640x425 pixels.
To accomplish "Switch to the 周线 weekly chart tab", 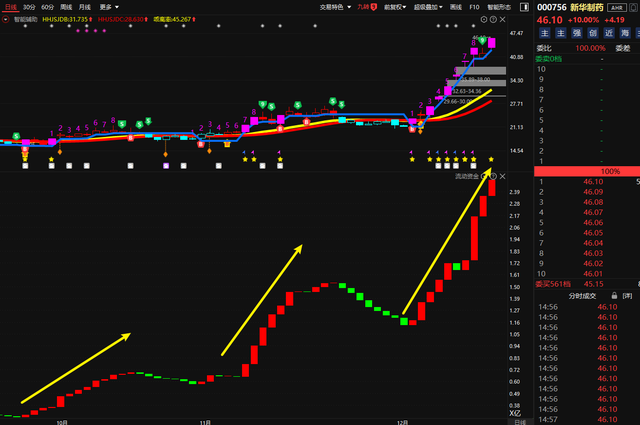I will (x=66, y=6).
